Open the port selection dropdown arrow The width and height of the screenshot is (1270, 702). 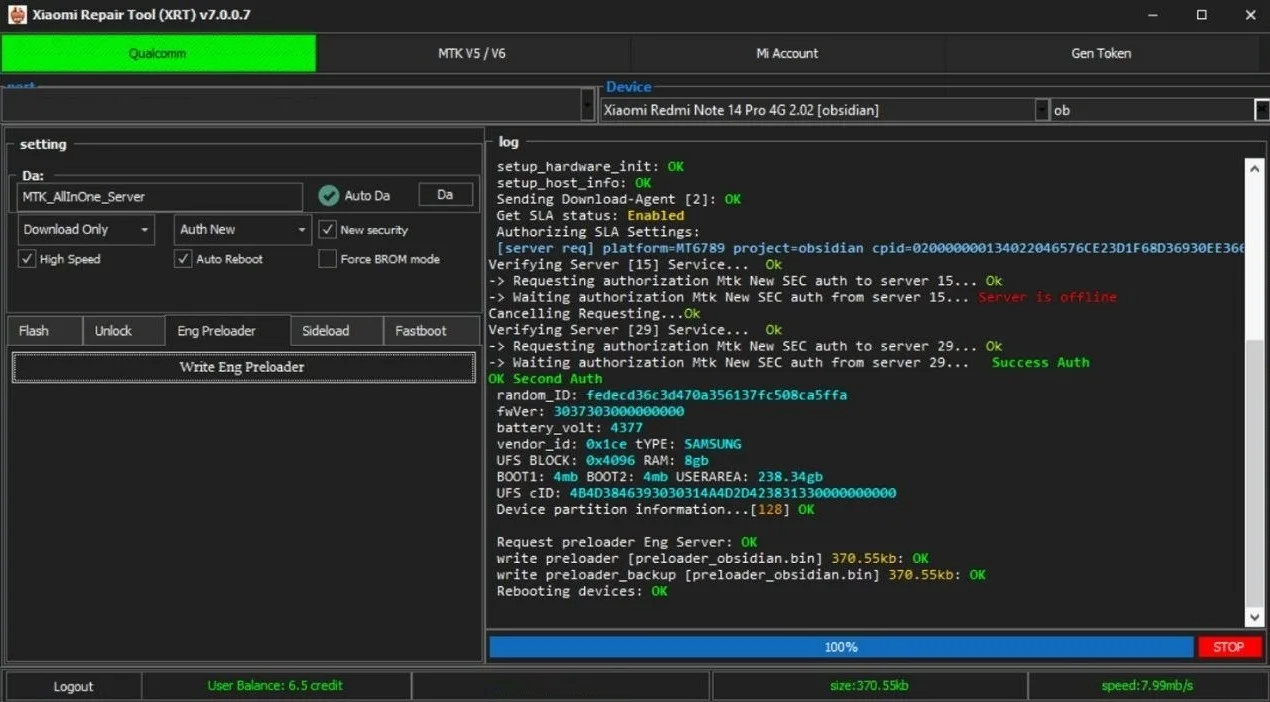coord(587,106)
